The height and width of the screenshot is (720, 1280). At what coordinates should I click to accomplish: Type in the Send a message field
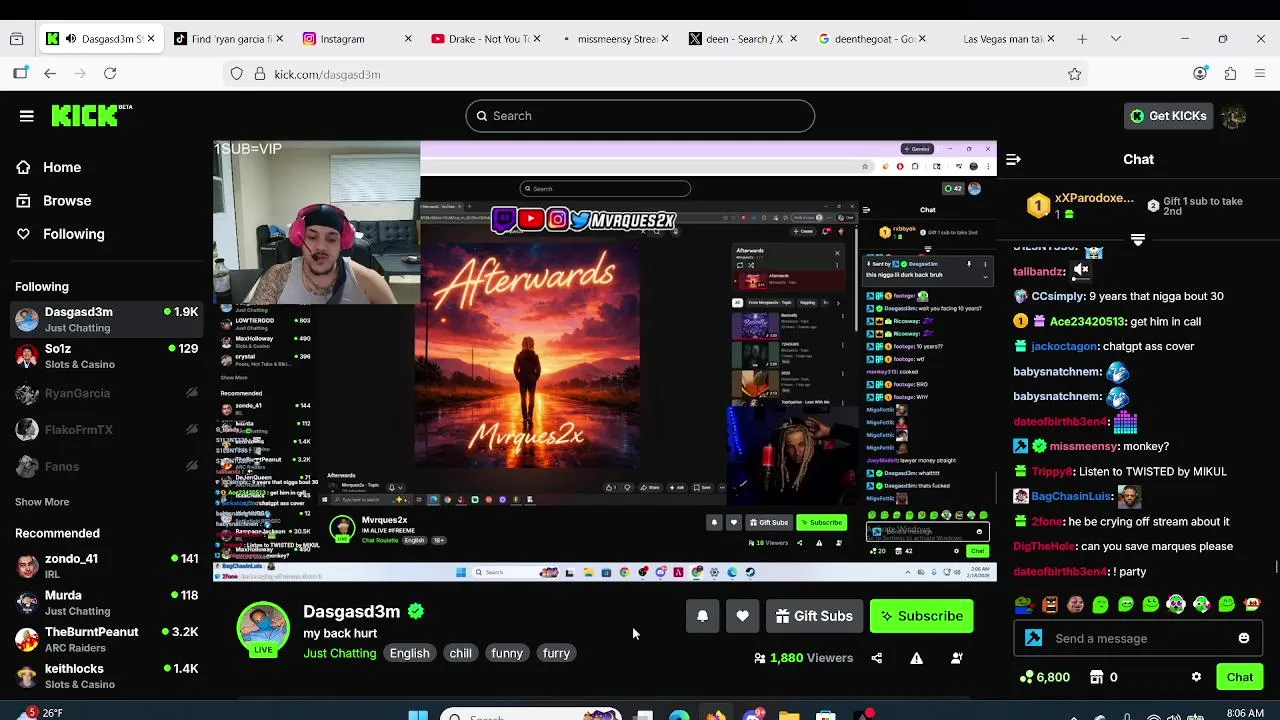pyautogui.click(x=1140, y=638)
